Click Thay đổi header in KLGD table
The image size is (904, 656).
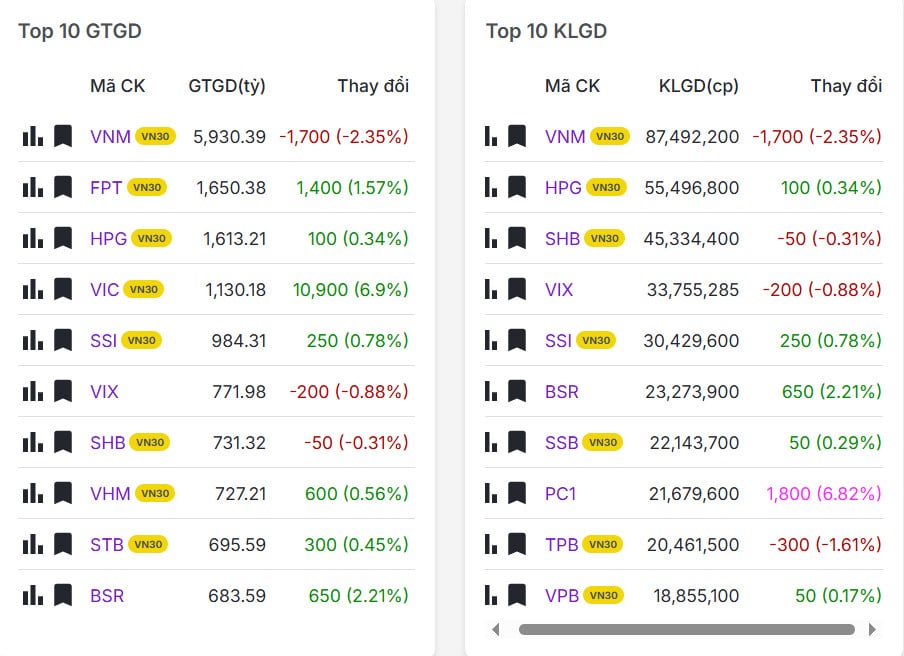click(846, 86)
